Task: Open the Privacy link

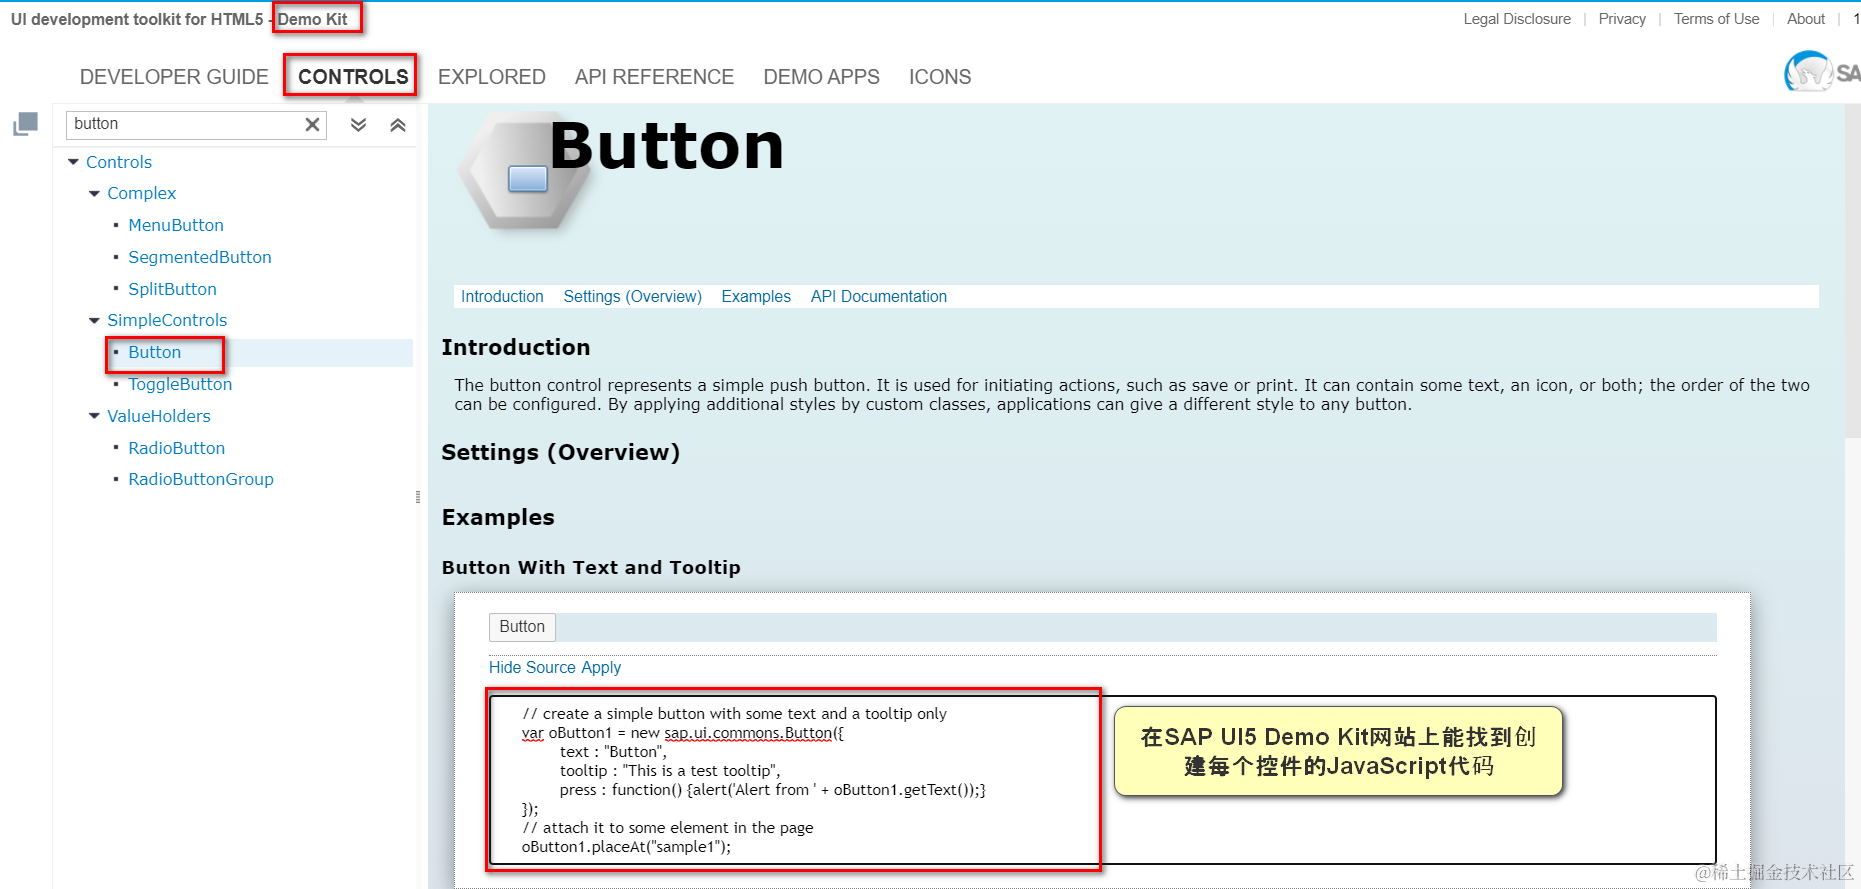Action: coord(1622,19)
